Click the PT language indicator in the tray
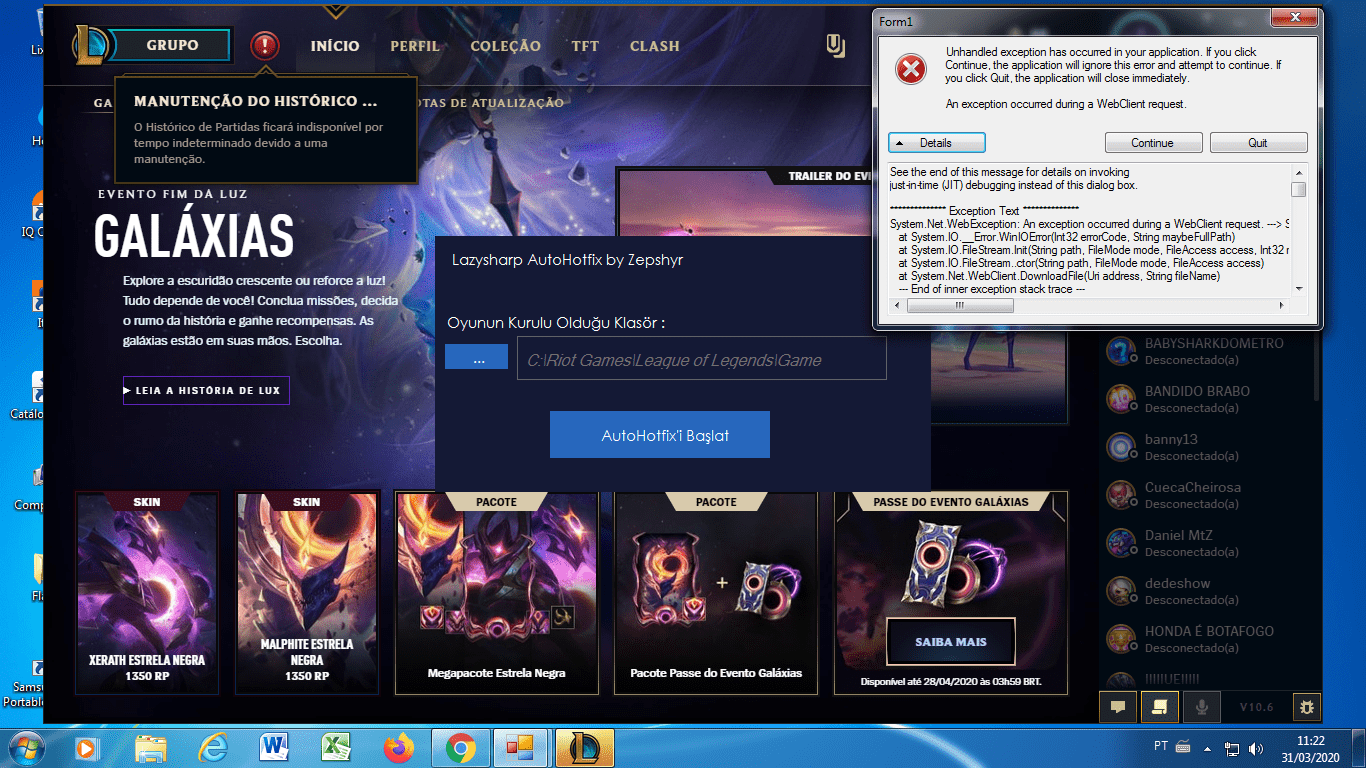Viewport: 1366px width, 768px height. [1161, 747]
